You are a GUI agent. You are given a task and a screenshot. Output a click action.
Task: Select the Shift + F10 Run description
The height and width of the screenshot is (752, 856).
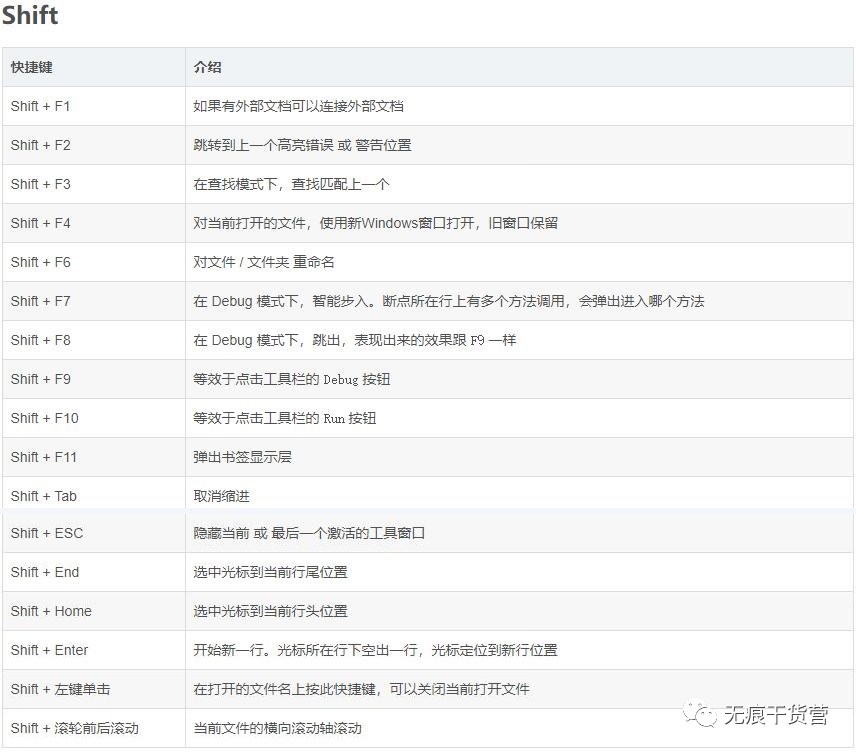284,418
